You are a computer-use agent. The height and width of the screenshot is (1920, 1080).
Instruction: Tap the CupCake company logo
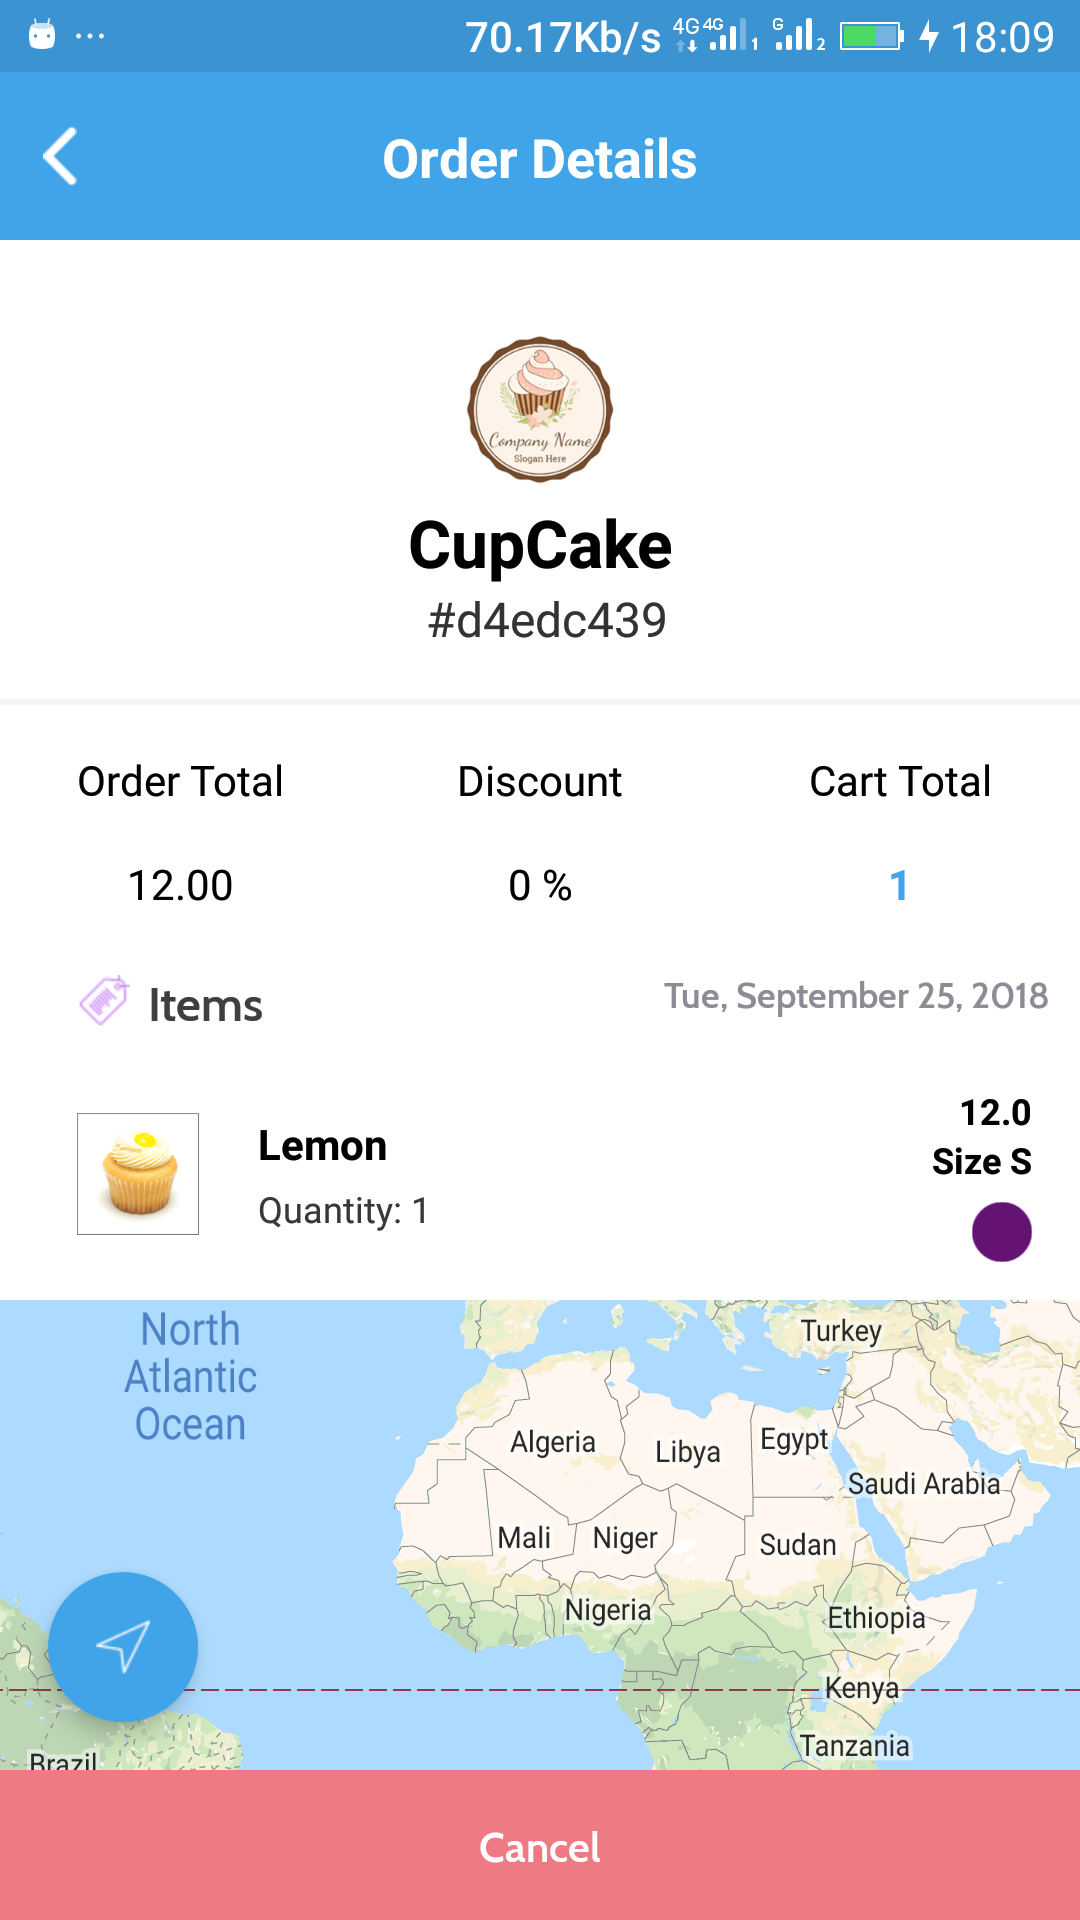(540, 409)
